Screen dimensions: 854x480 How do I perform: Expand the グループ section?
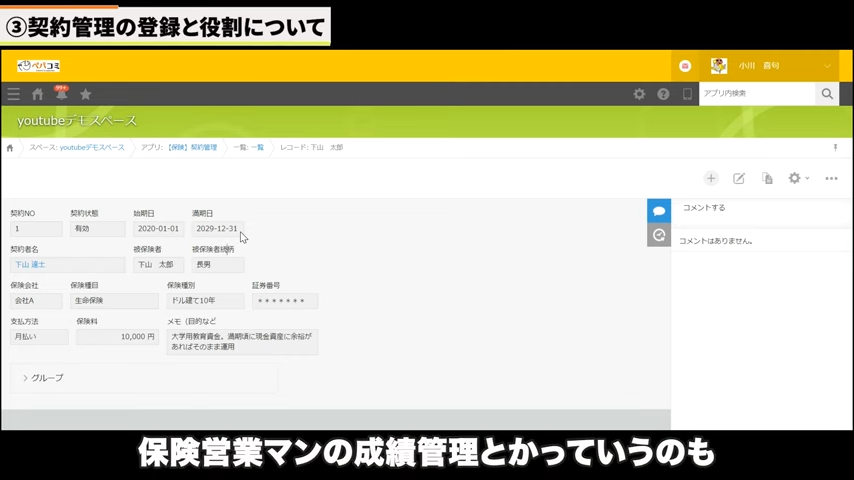pyautogui.click(x=43, y=378)
